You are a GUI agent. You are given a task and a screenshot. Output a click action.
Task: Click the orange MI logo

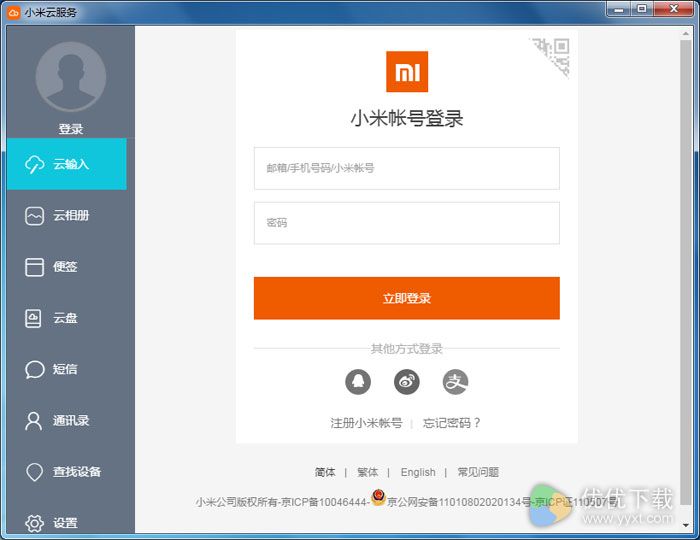pos(407,71)
